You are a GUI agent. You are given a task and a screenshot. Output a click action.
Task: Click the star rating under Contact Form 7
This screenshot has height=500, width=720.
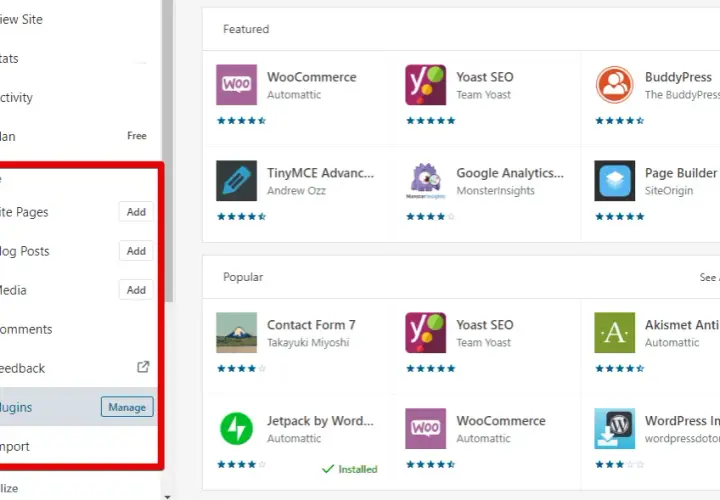pos(242,368)
